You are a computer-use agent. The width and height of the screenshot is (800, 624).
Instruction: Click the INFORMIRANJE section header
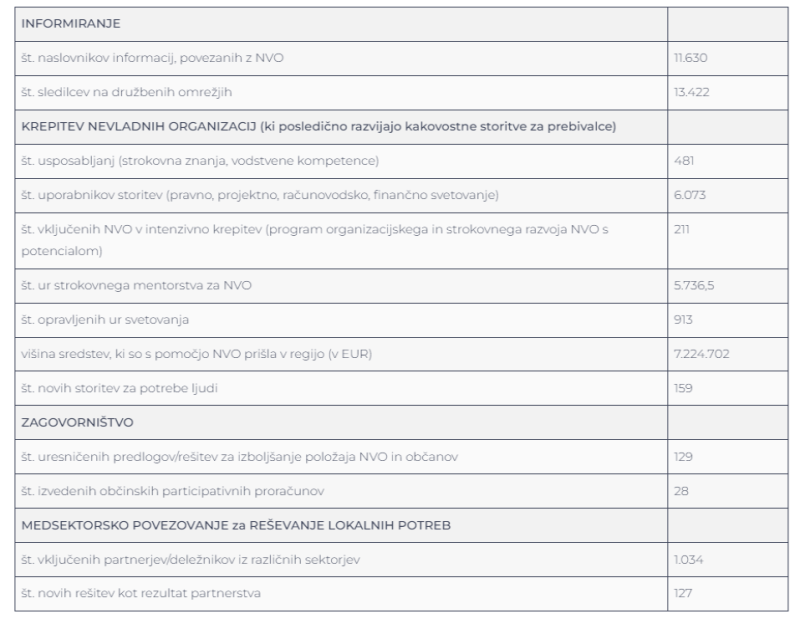click(70, 24)
